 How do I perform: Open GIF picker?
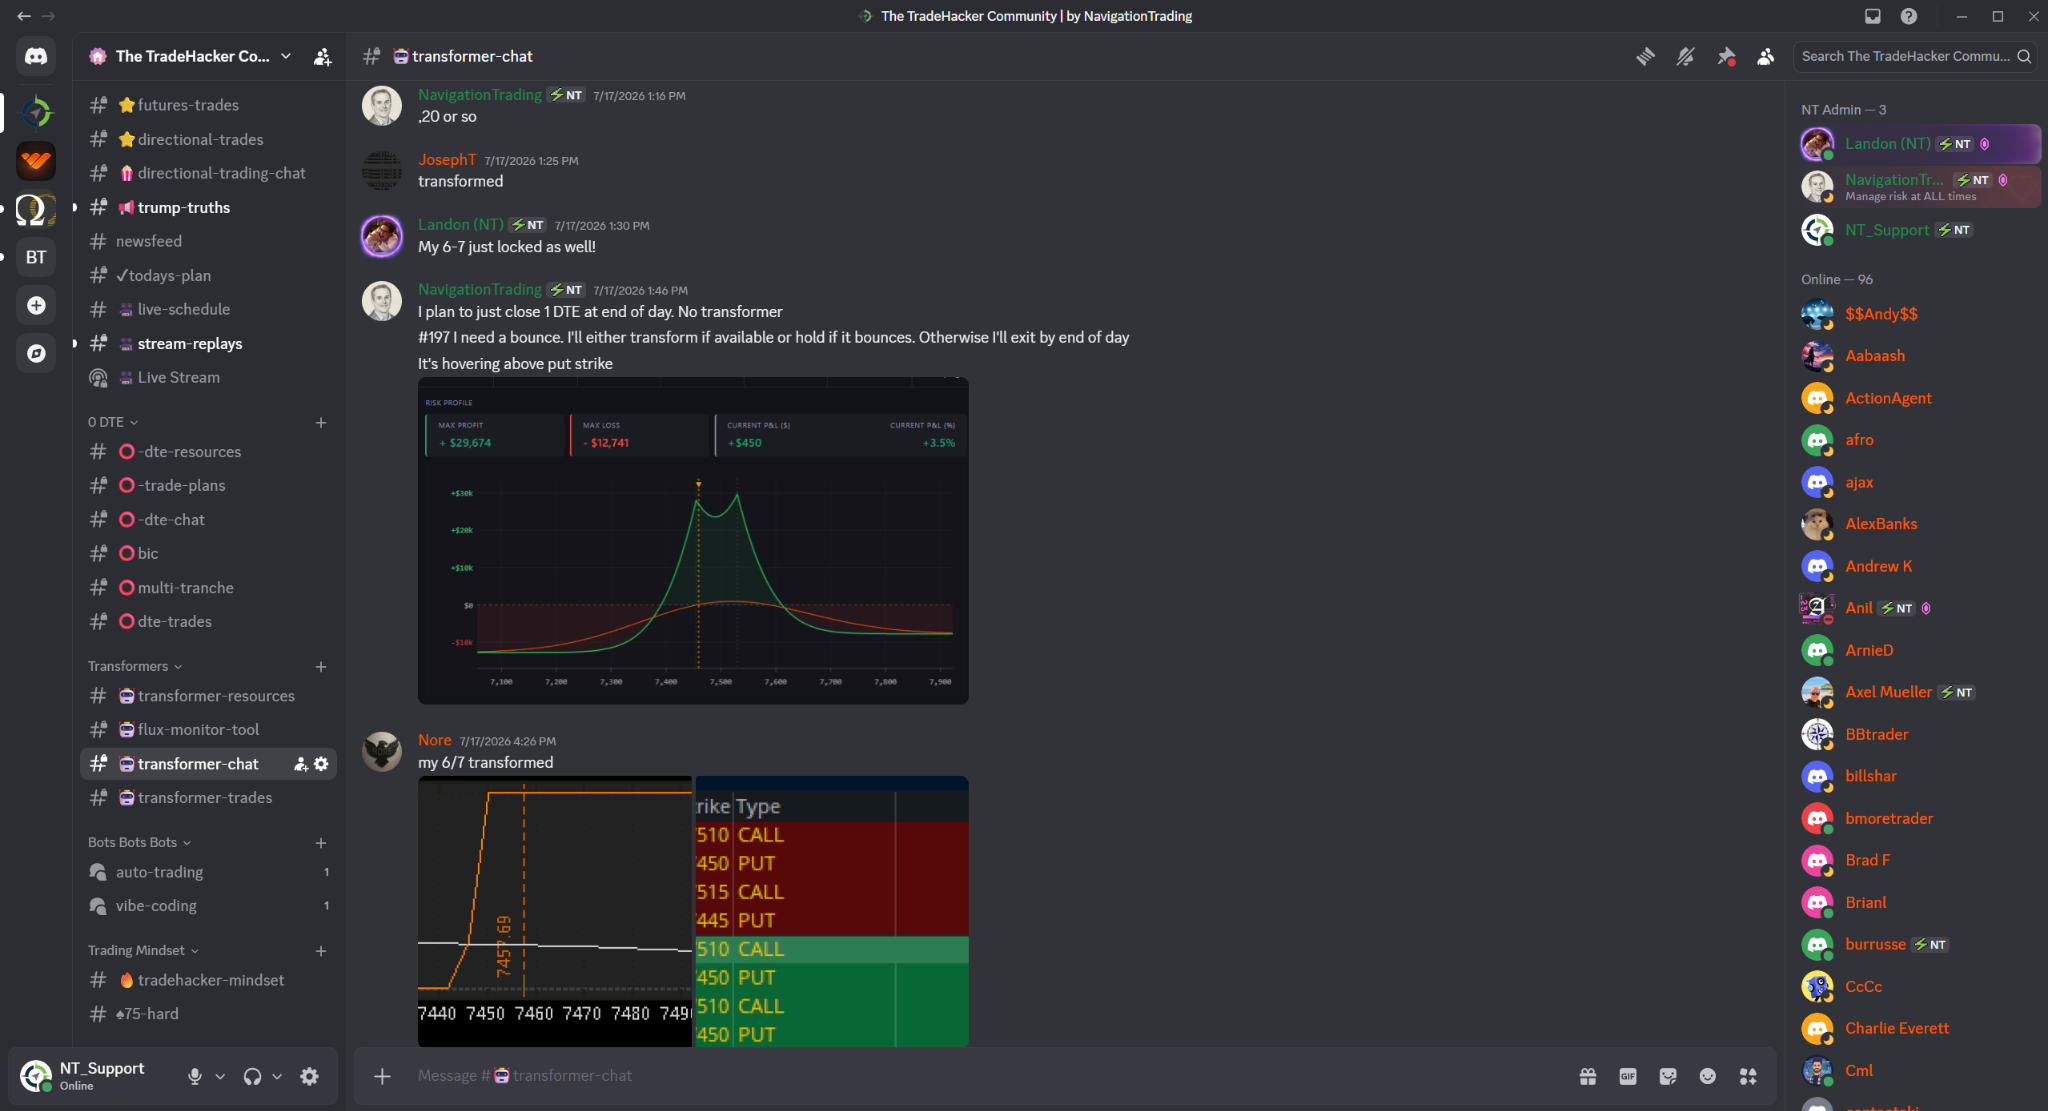(x=1628, y=1076)
